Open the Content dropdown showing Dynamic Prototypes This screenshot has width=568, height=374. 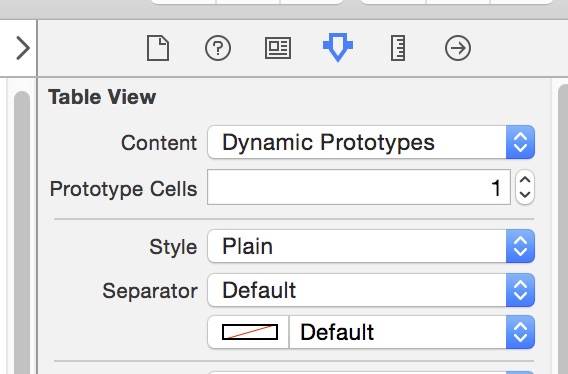(371, 142)
